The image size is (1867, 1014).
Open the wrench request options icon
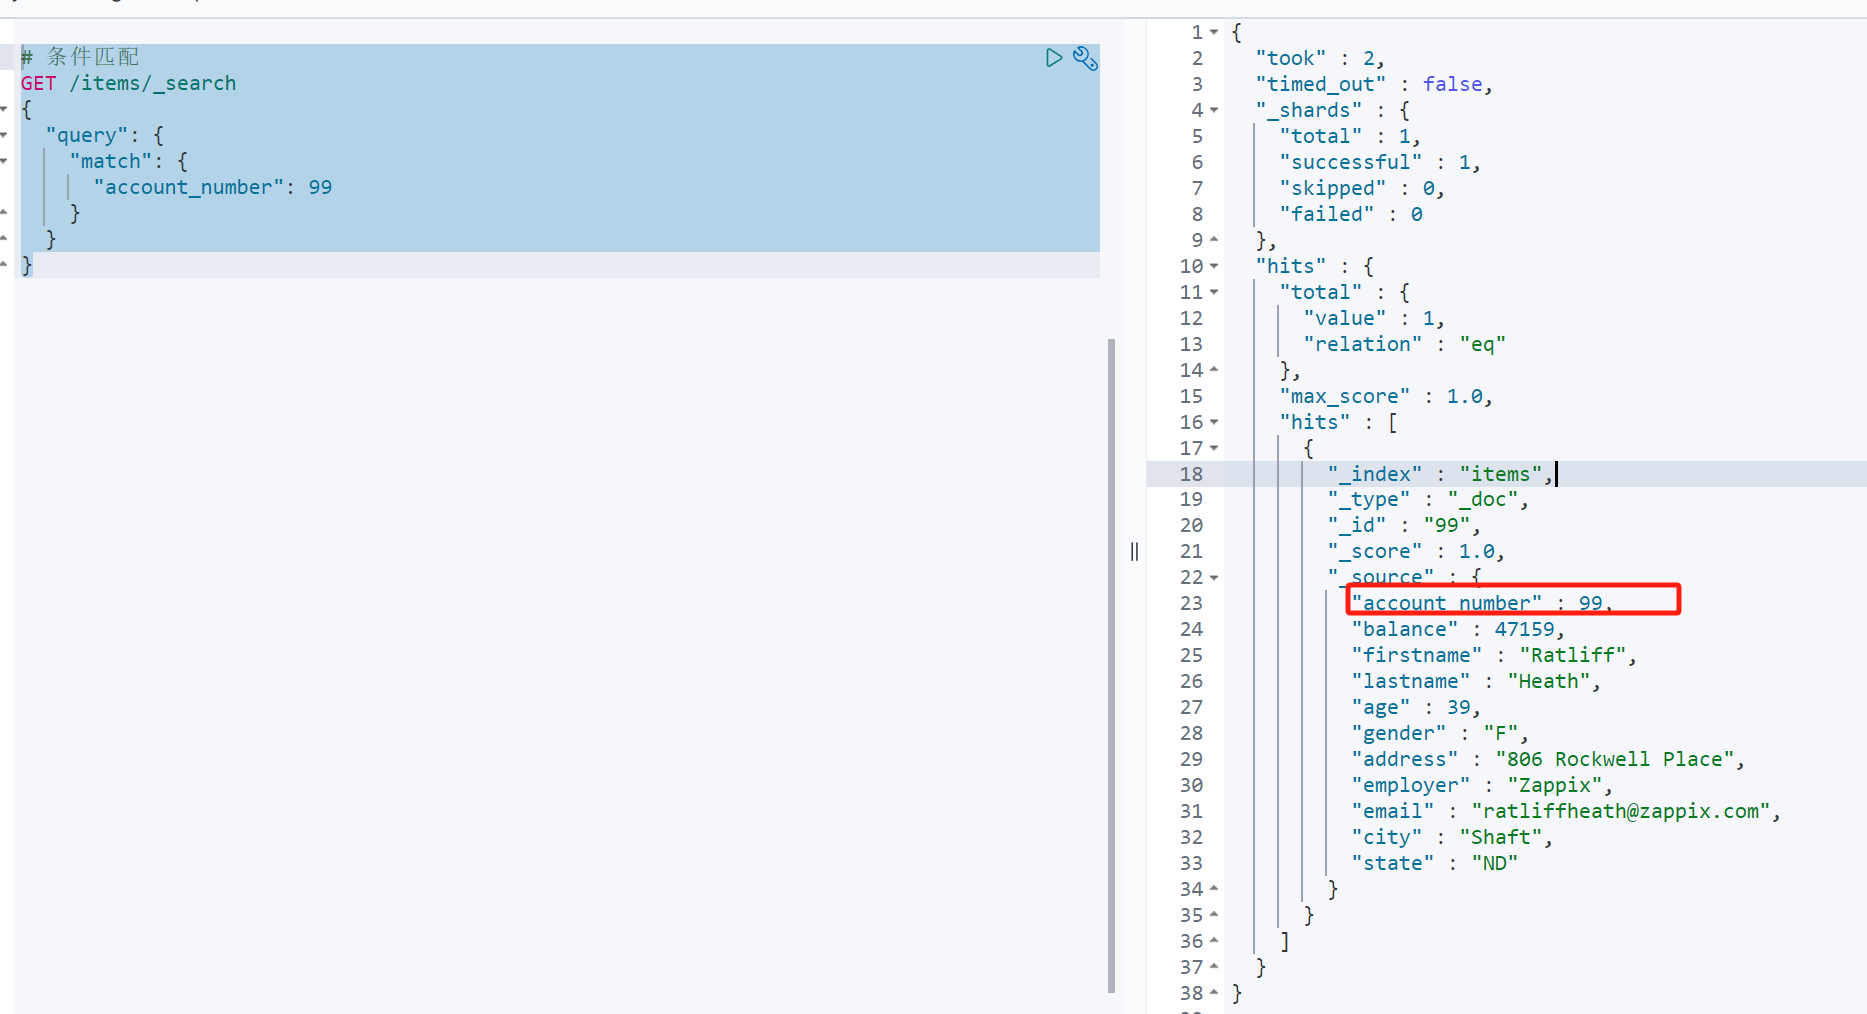(x=1085, y=58)
